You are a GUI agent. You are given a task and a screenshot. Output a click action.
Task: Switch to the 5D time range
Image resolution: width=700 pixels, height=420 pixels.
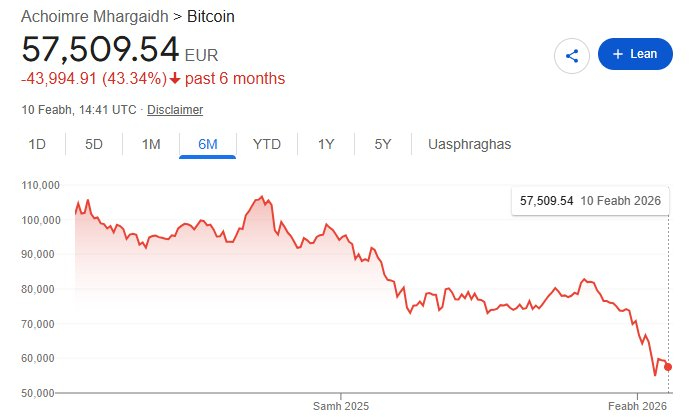pyautogui.click(x=94, y=144)
